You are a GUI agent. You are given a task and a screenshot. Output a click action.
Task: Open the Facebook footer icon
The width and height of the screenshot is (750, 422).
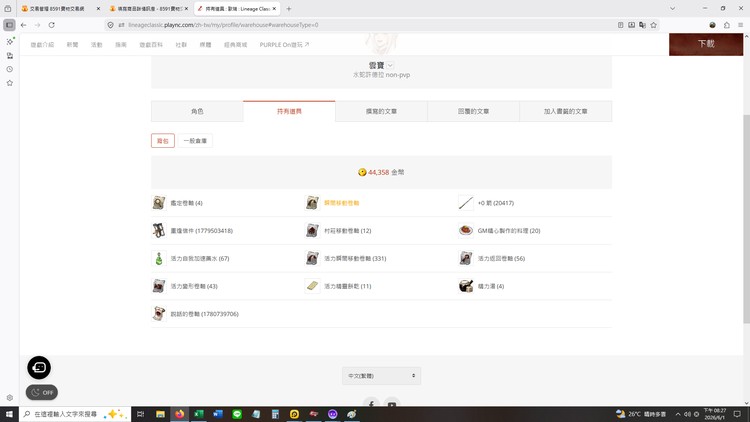click(371, 402)
